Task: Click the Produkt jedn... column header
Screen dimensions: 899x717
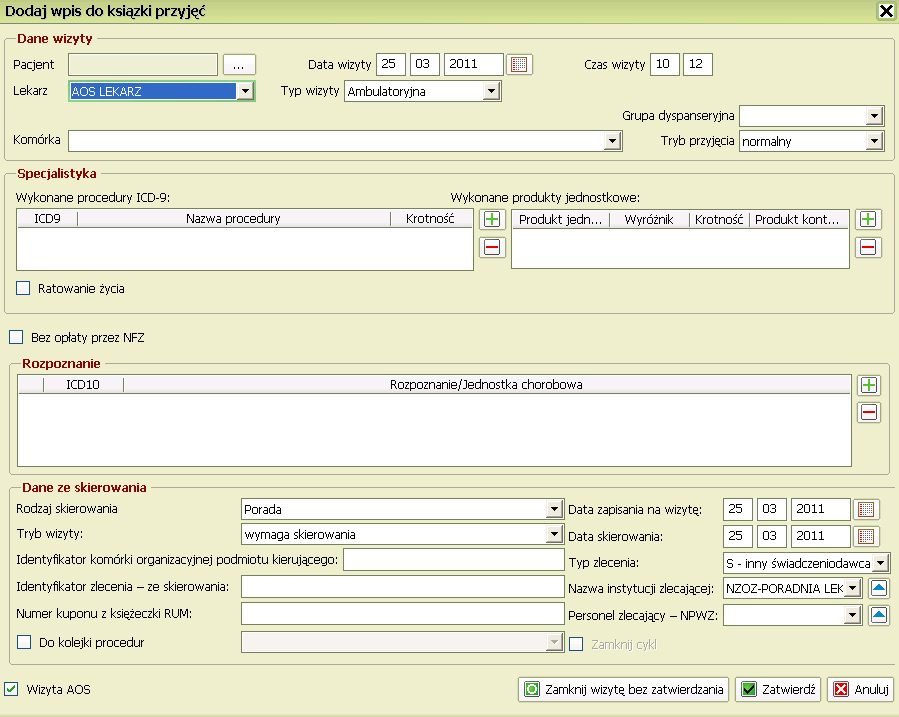Action: coord(560,220)
